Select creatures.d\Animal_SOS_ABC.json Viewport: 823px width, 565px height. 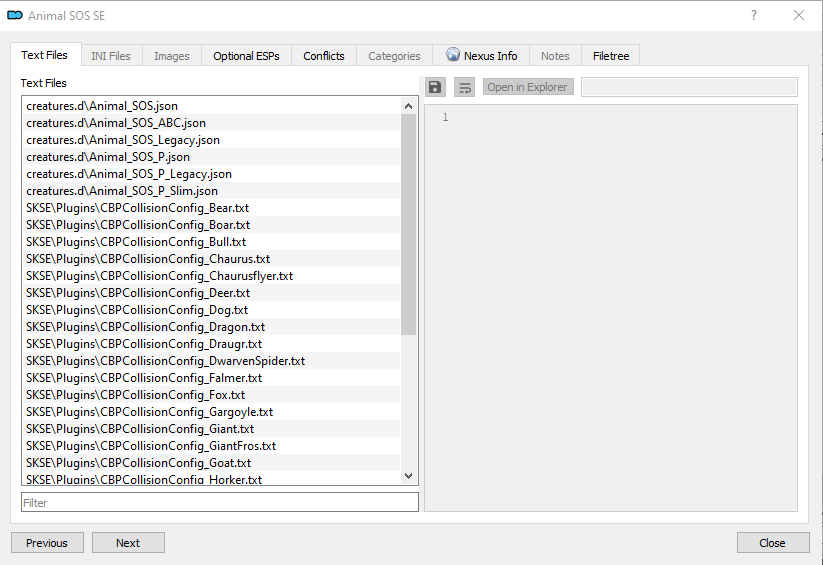(212, 123)
